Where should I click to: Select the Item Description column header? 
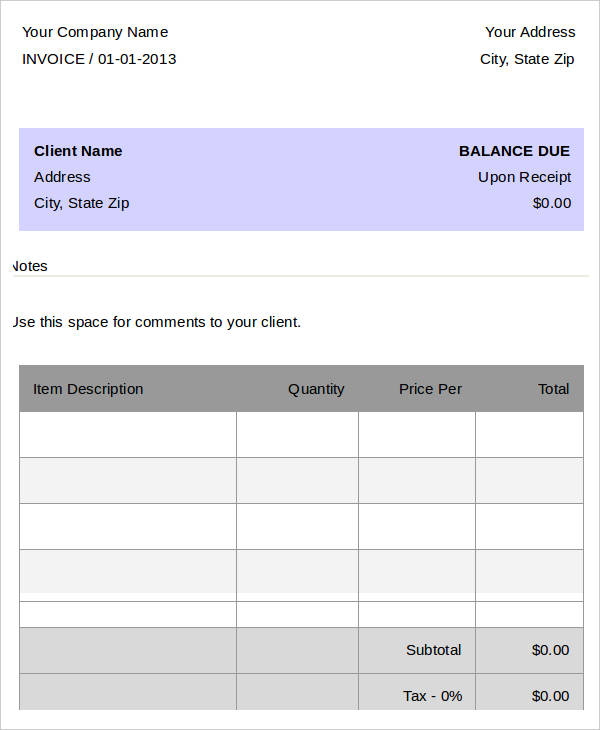tap(88, 389)
